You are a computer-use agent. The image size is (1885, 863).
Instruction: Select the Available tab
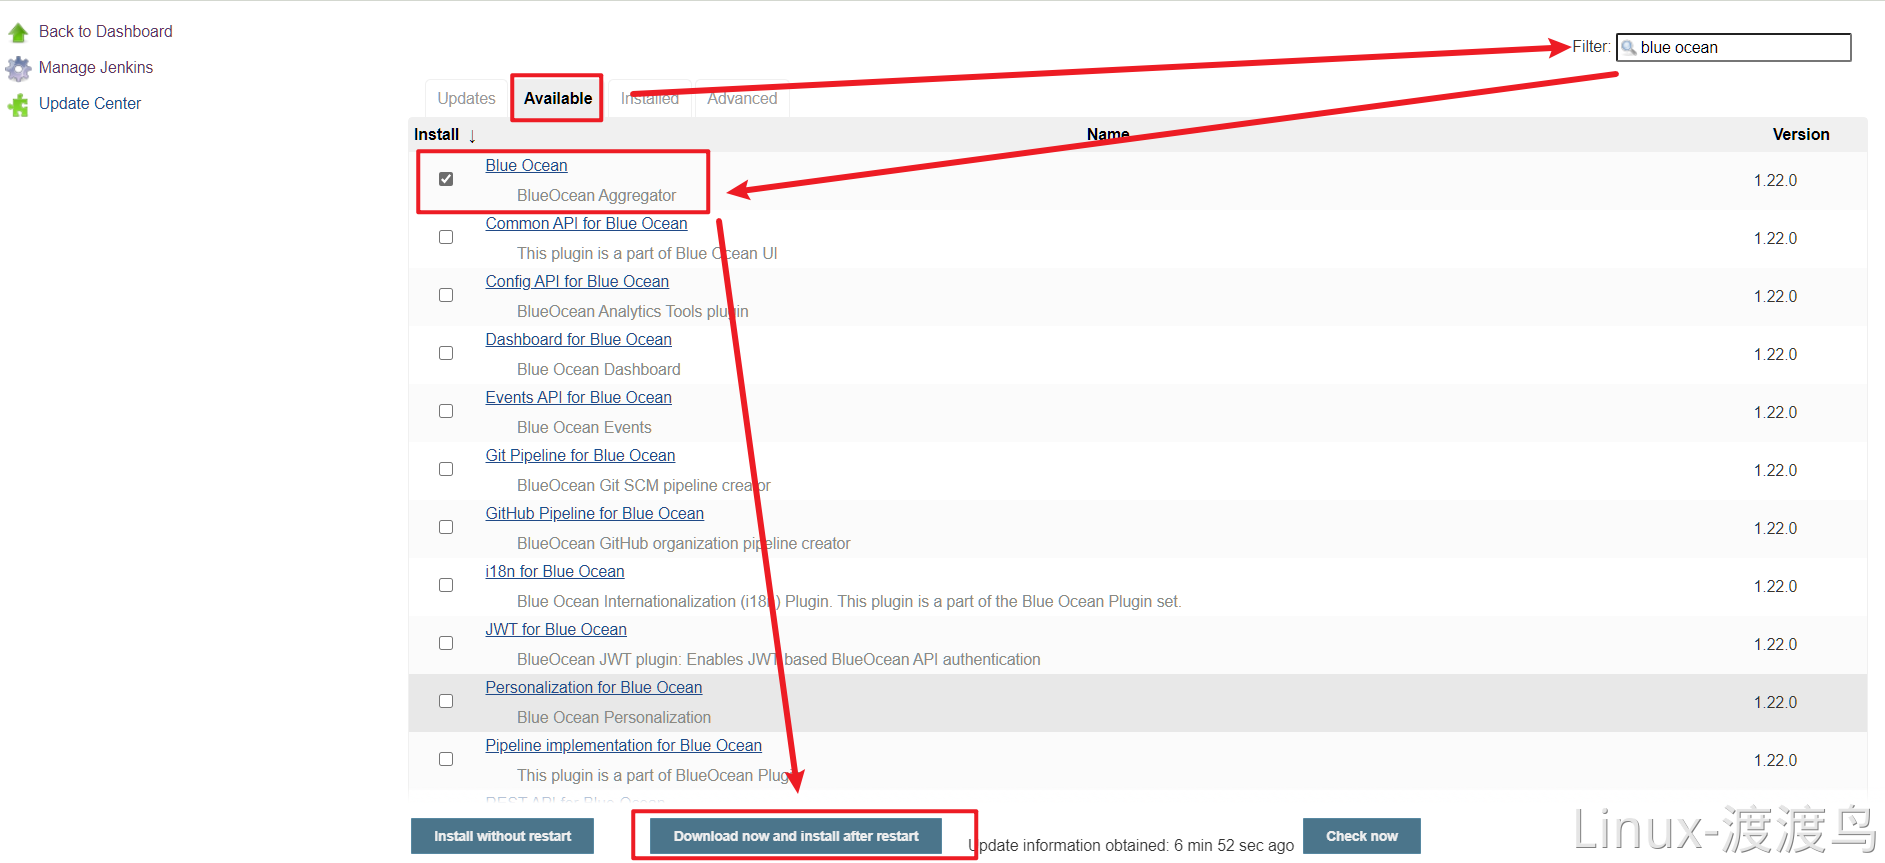(x=557, y=98)
